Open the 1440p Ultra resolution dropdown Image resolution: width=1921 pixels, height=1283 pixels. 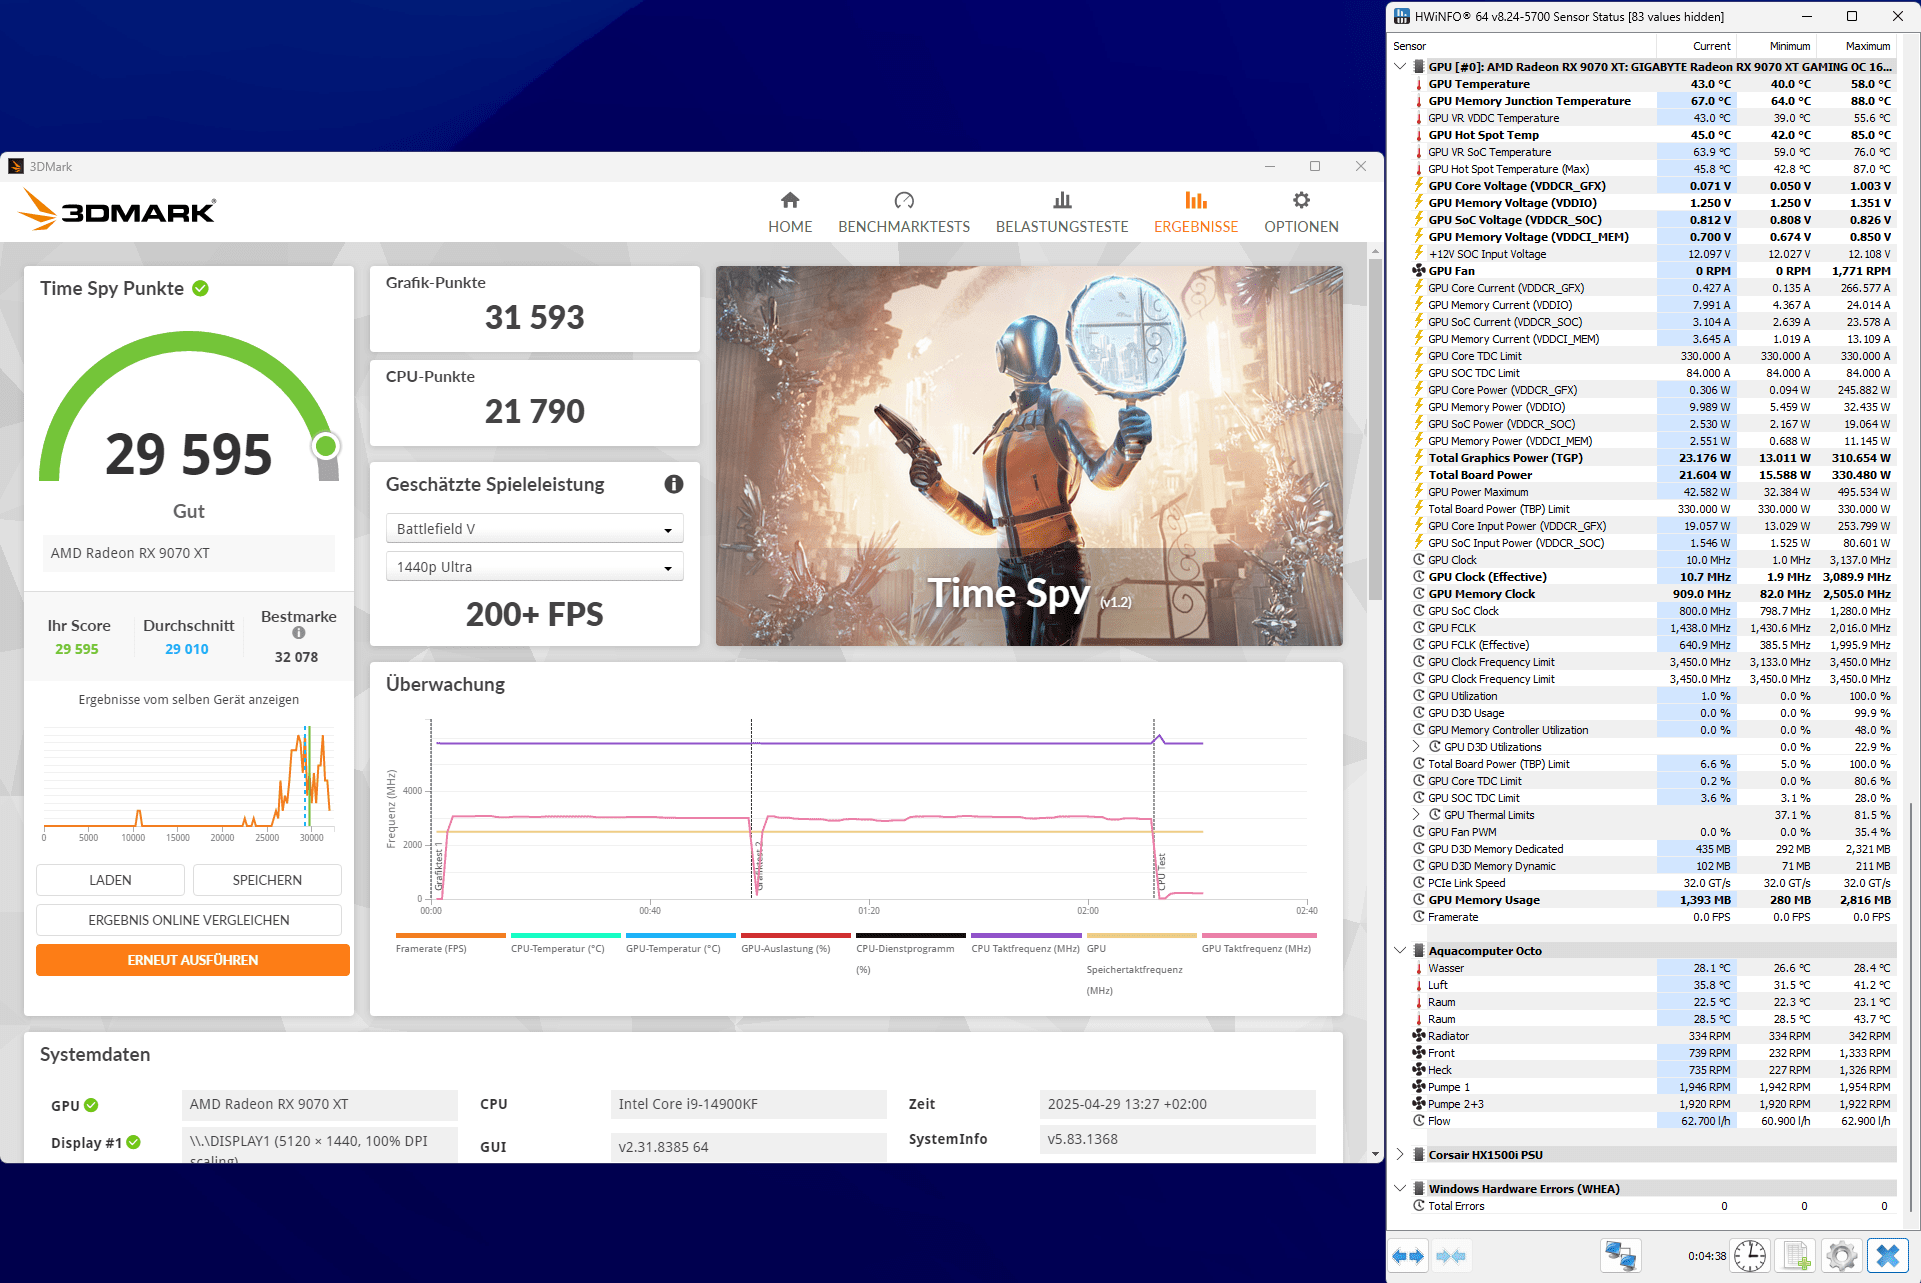coord(534,567)
